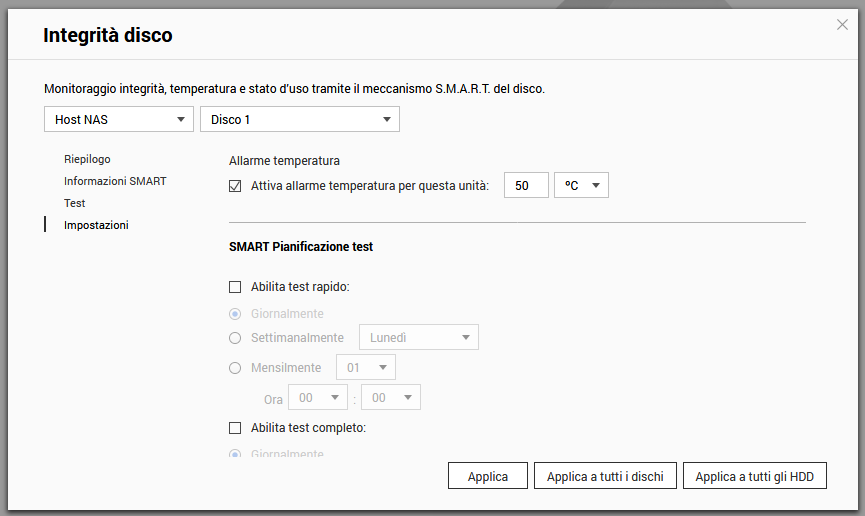This screenshot has width=865, height=516.
Task: Enable Abilita test completo checkbox
Action: click(x=236, y=428)
